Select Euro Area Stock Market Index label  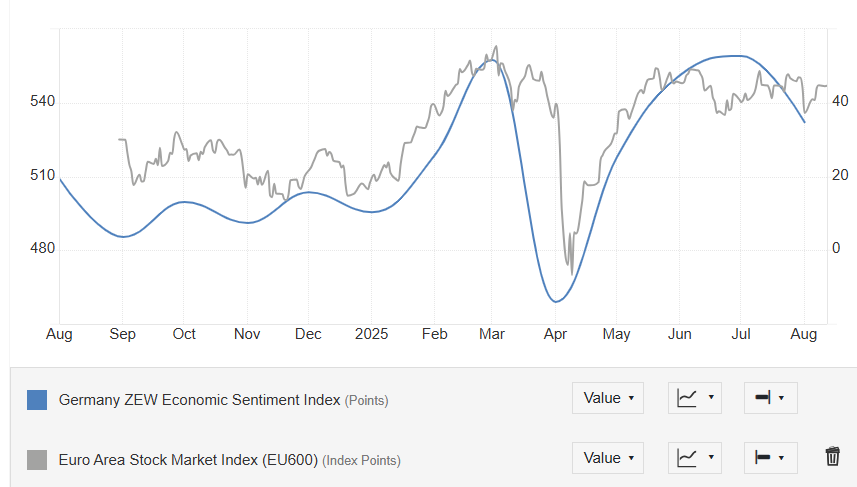point(188,460)
